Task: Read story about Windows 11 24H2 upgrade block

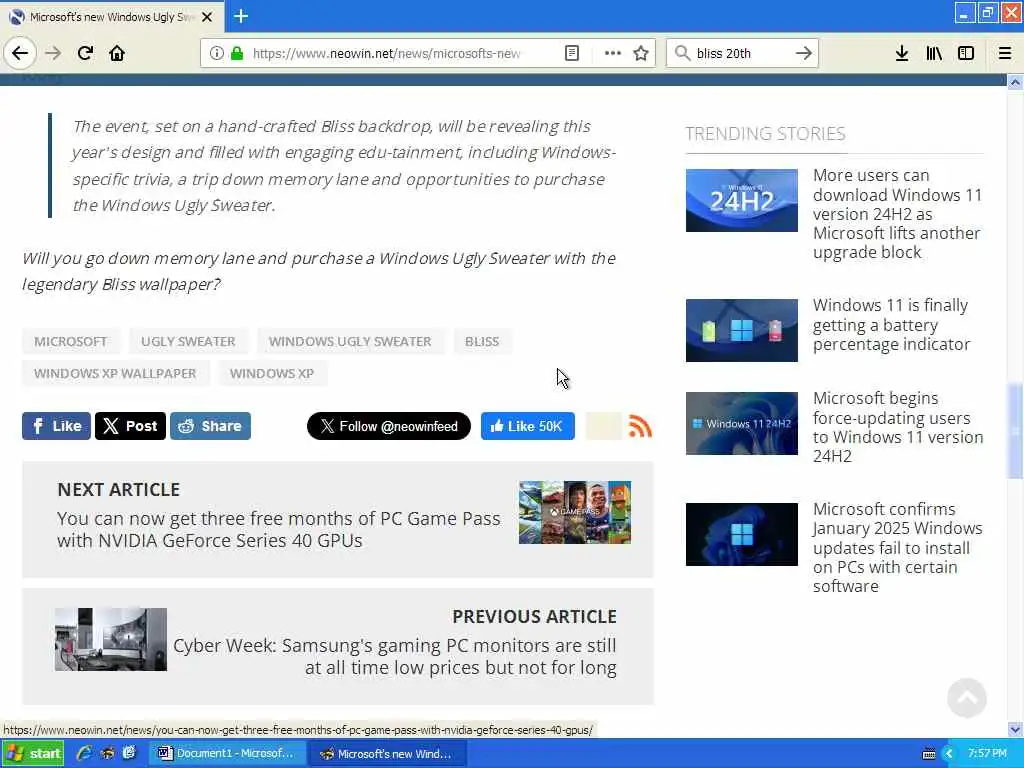Action: coord(897,214)
